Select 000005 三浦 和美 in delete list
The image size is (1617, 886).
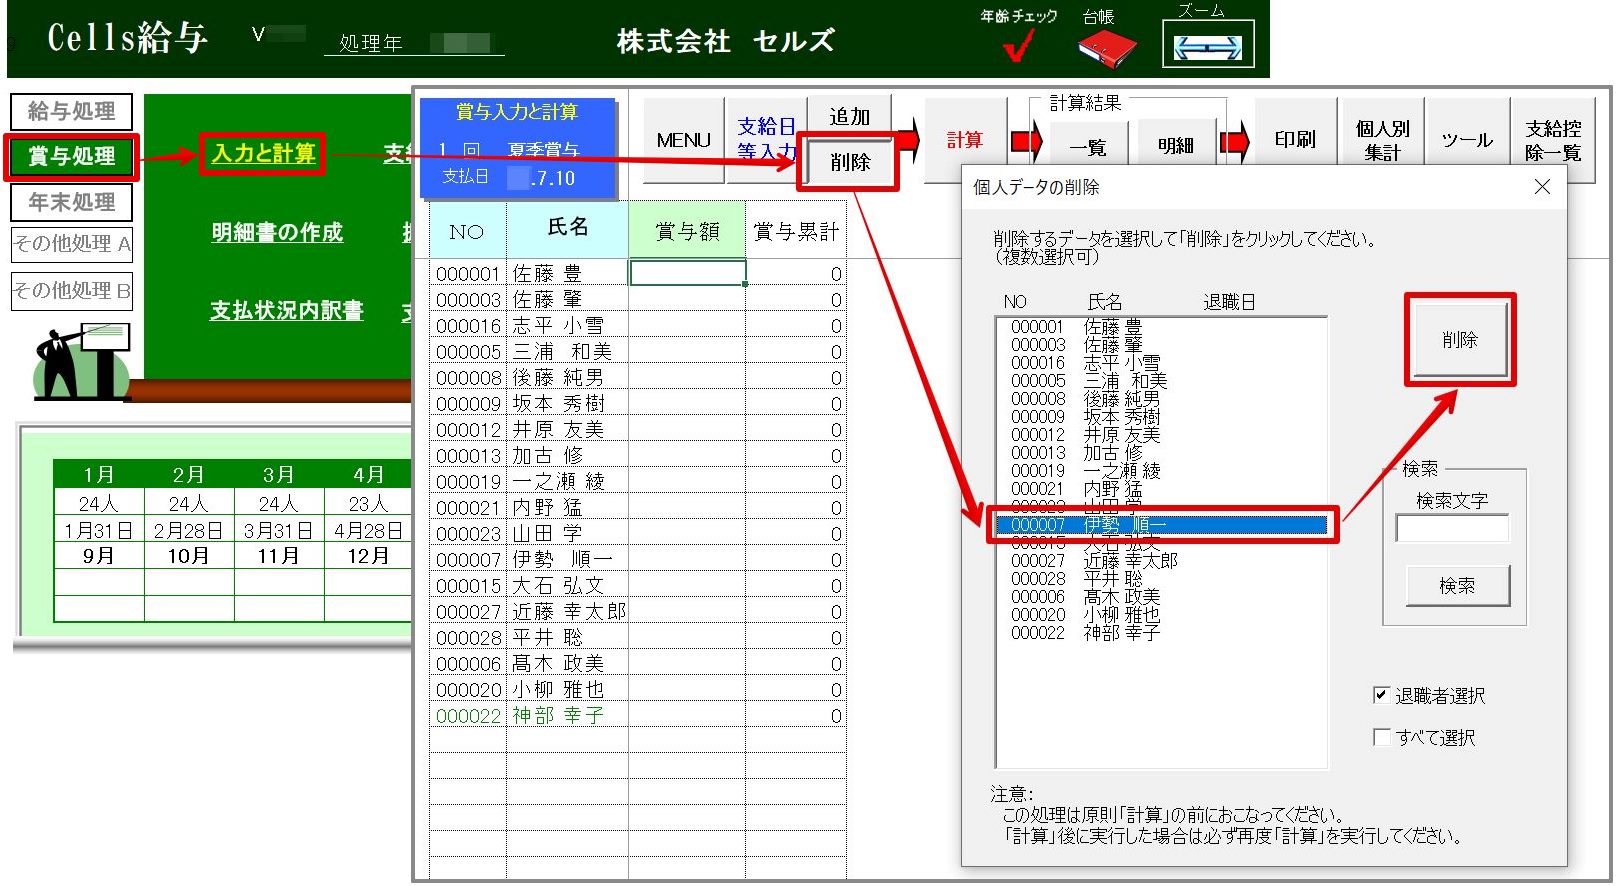point(1161,381)
